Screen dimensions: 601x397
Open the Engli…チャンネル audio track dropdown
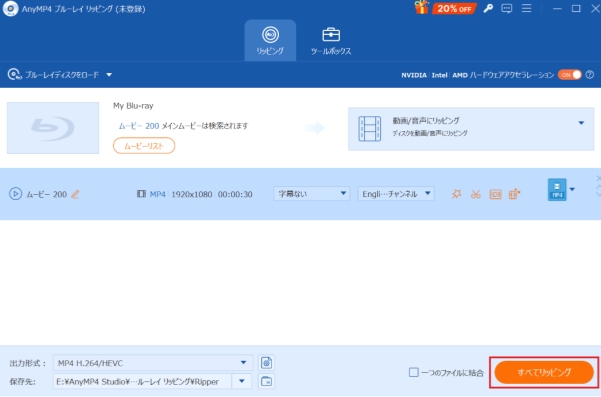click(396, 194)
